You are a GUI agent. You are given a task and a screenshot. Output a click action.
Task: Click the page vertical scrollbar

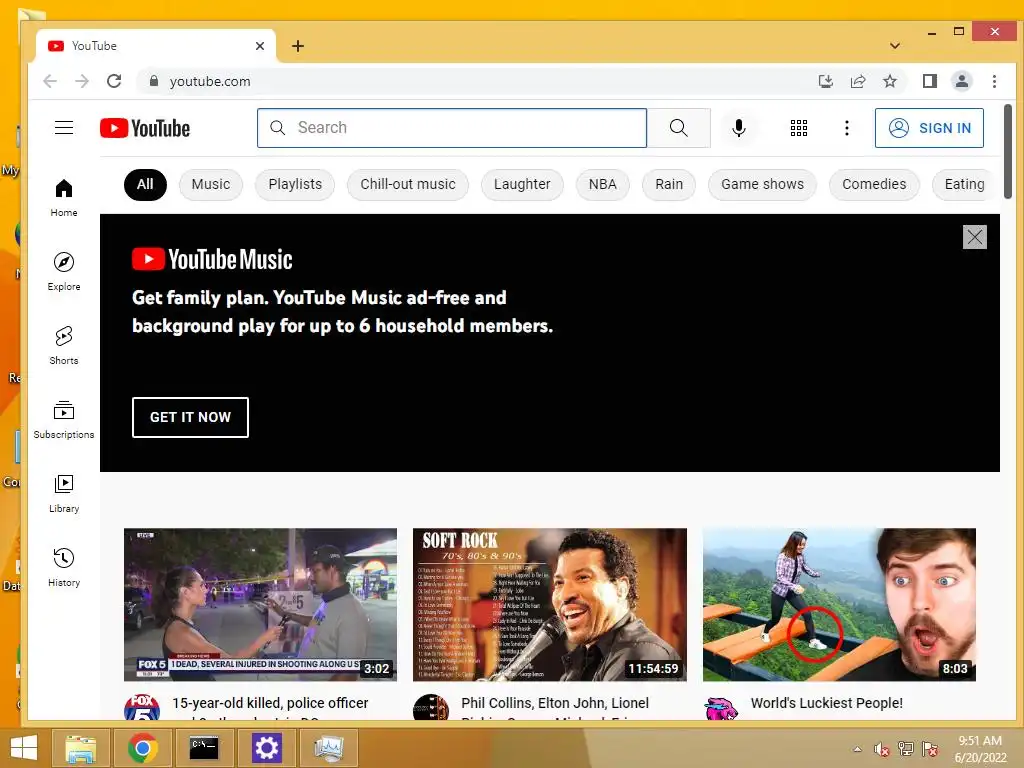[1008, 152]
